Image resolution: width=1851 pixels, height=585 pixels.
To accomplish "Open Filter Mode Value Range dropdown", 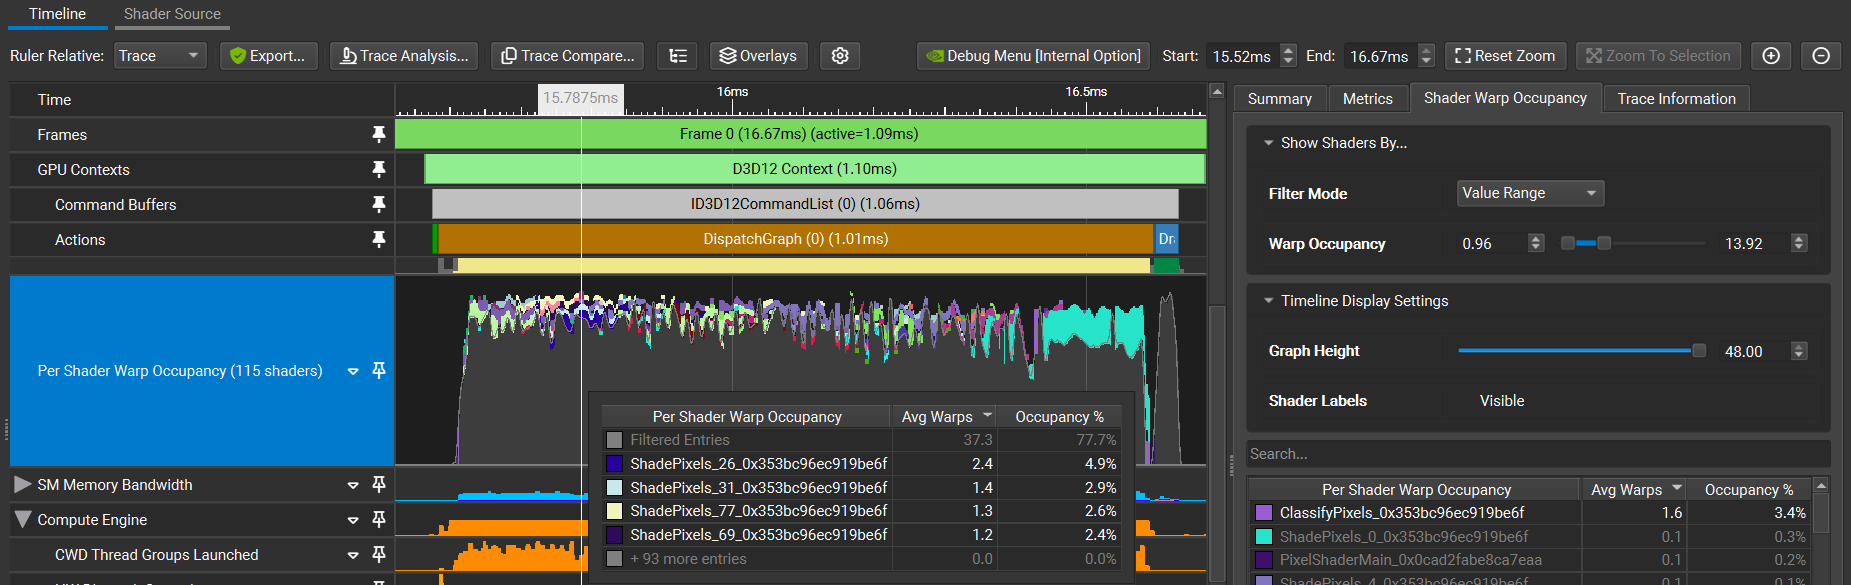I will coord(1530,193).
